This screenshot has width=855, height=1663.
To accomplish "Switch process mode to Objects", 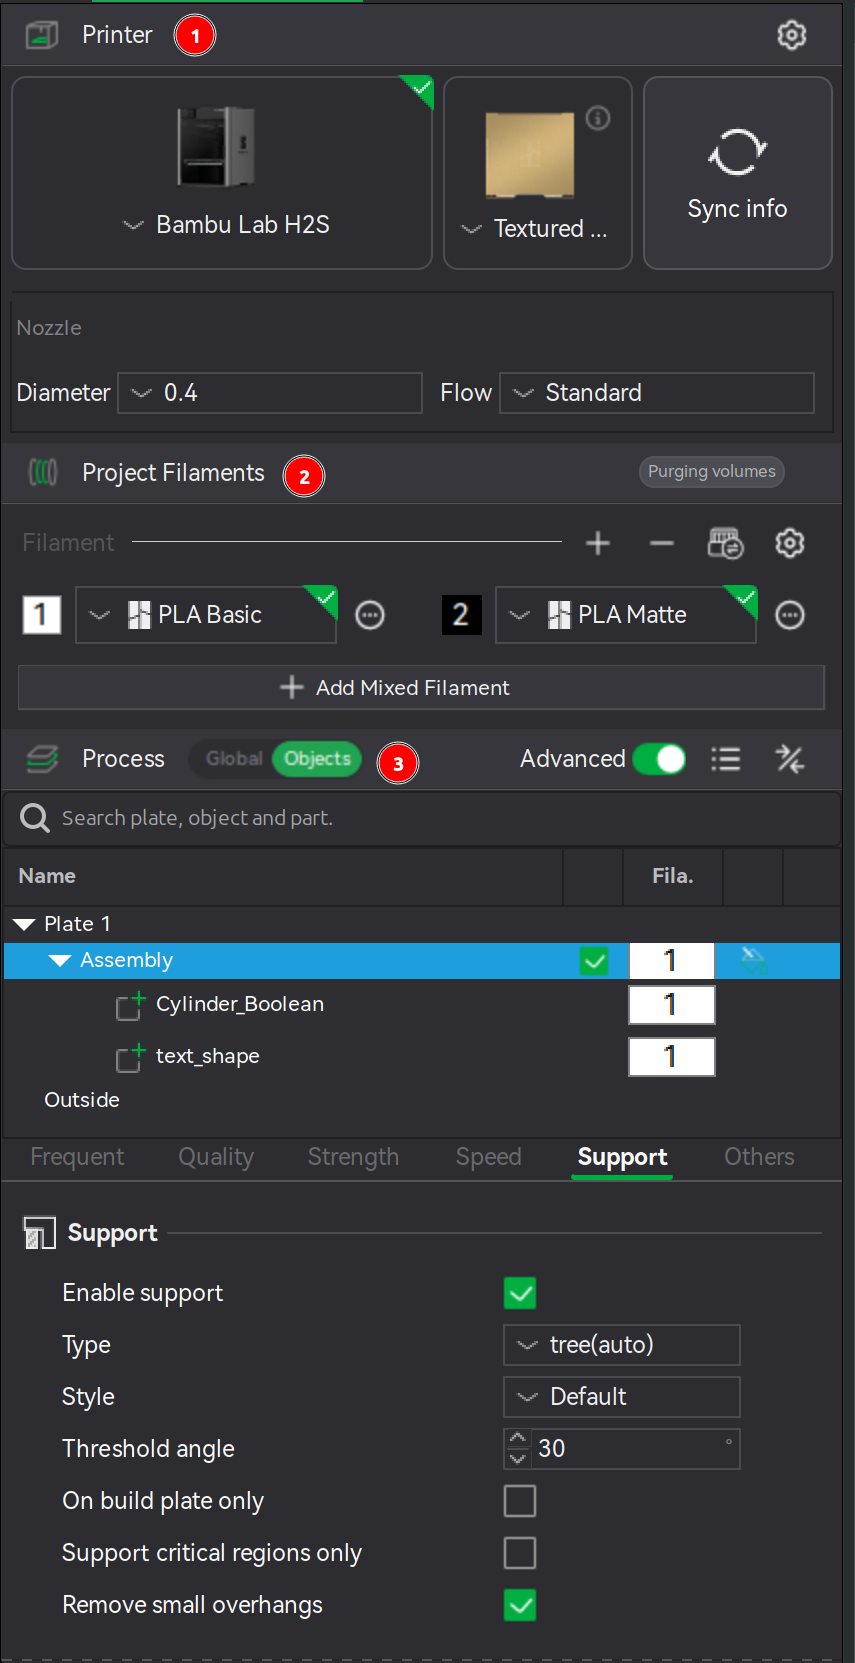I will 317,759.
